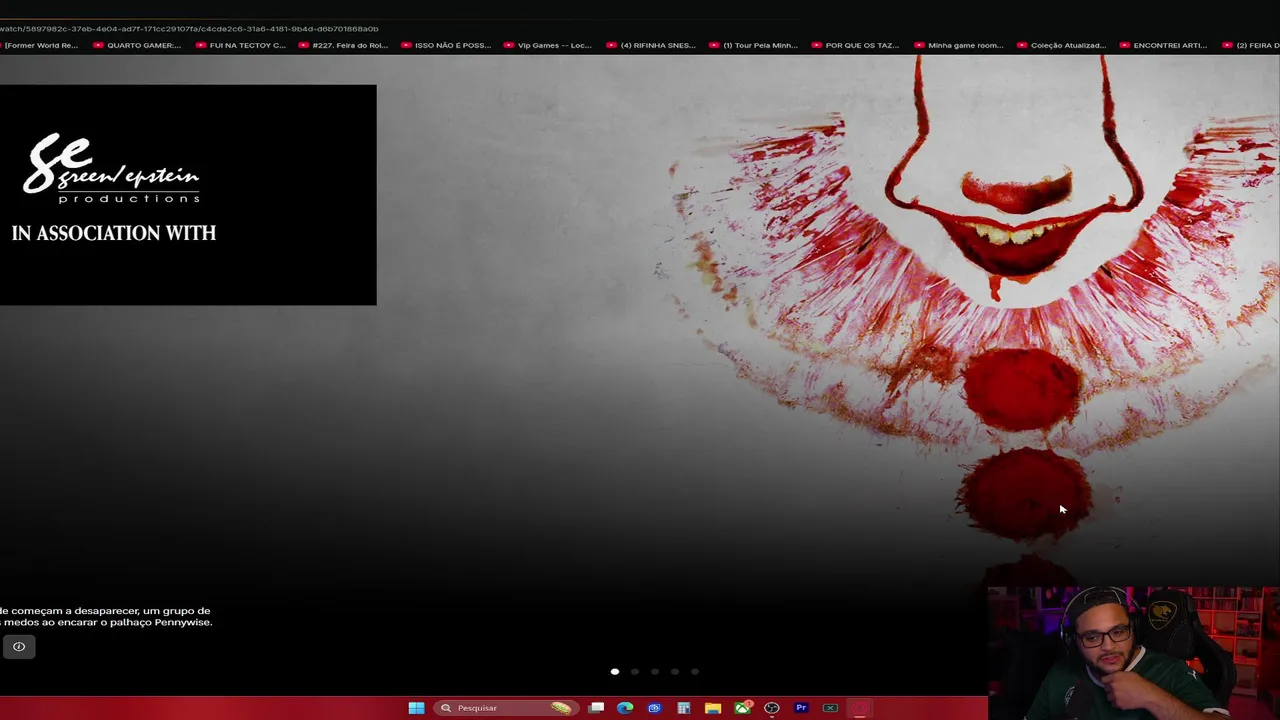The width and height of the screenshot is (1280, 720).
Task: Open the '(4) RIFINHA SNES...' bookmark
Action: pos(651,45)
